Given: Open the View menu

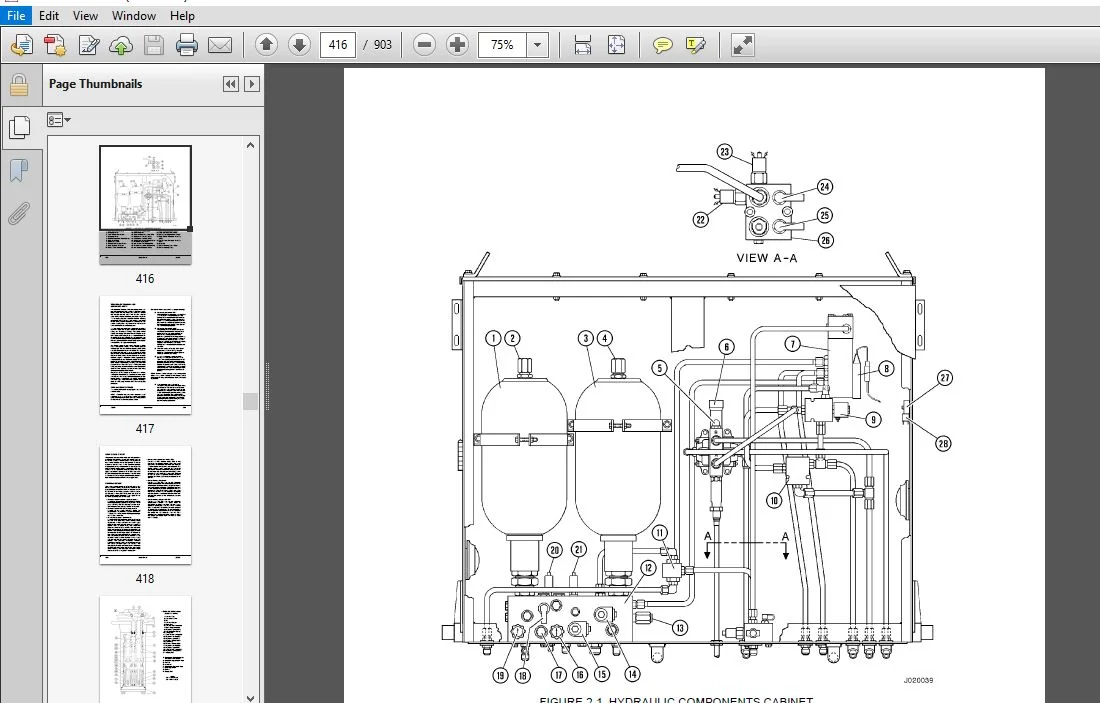Looking at the screenshot, I should (85, 15).
